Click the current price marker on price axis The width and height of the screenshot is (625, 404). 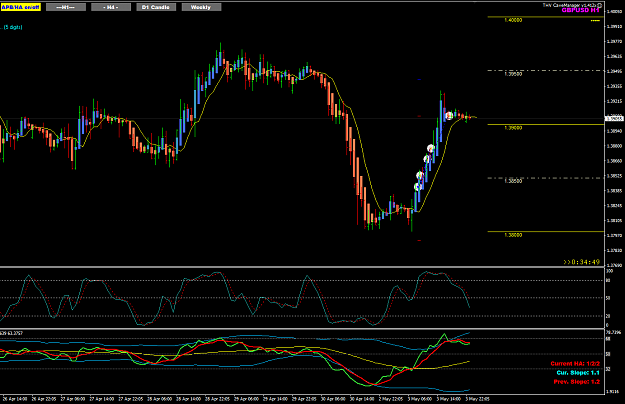click(x=614, y=118)
